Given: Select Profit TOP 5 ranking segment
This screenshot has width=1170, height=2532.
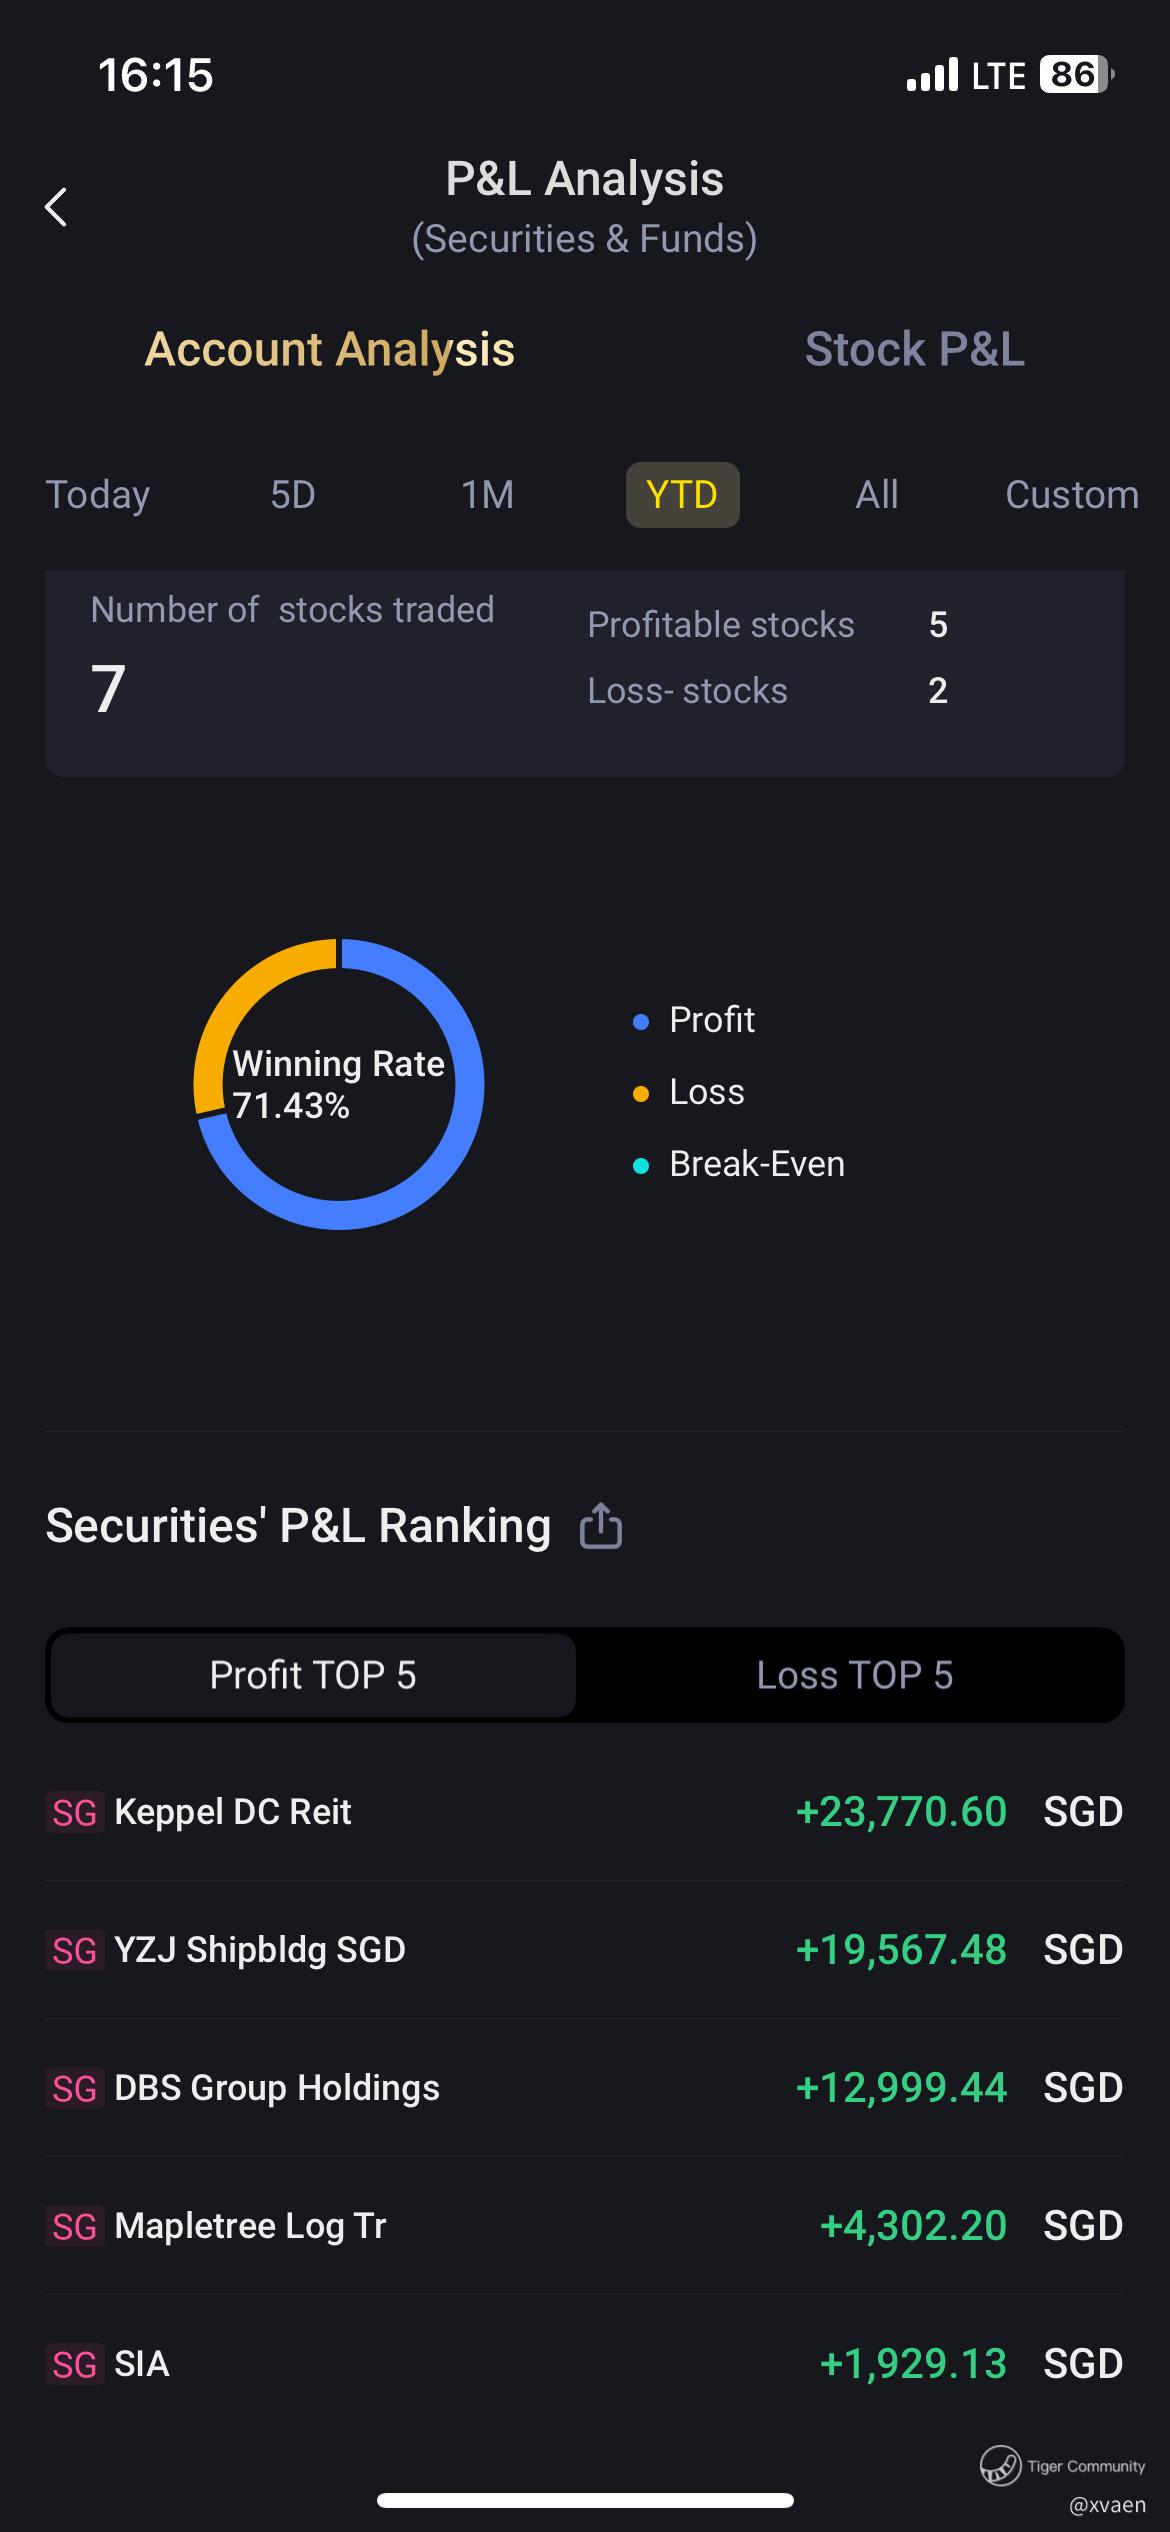Looking at the screenshot, I should (313, 1675).
